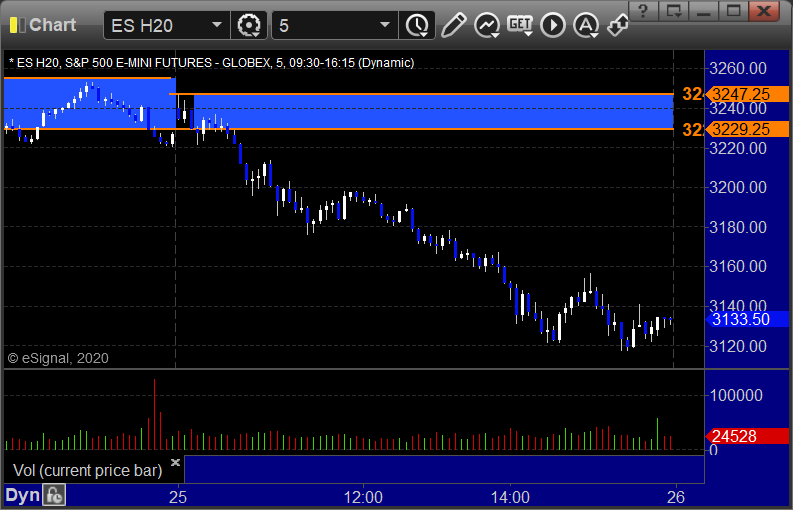Click the symbol link arrows icon
Viewport: 793px width, 510px height.
pos(618,25)
